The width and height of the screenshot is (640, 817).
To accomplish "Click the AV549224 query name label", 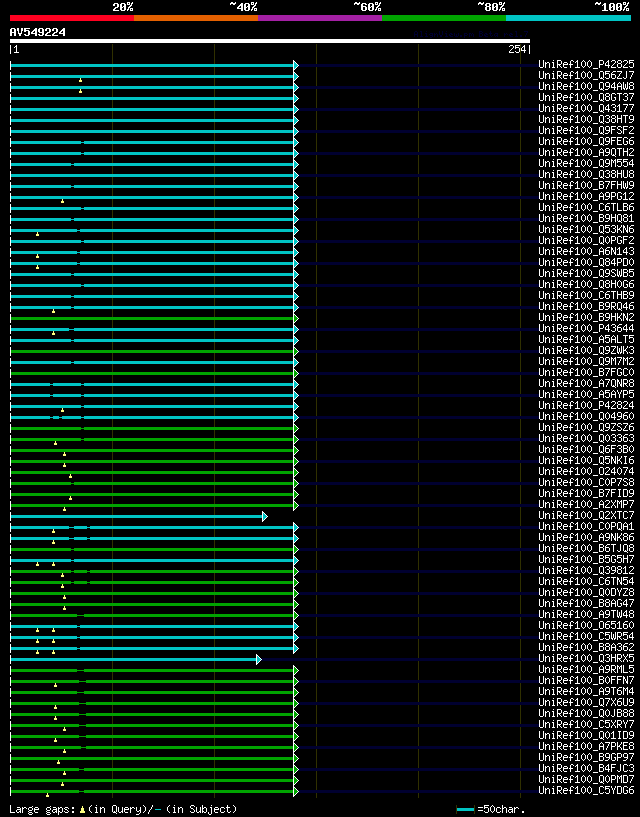I will coord(38,32).
